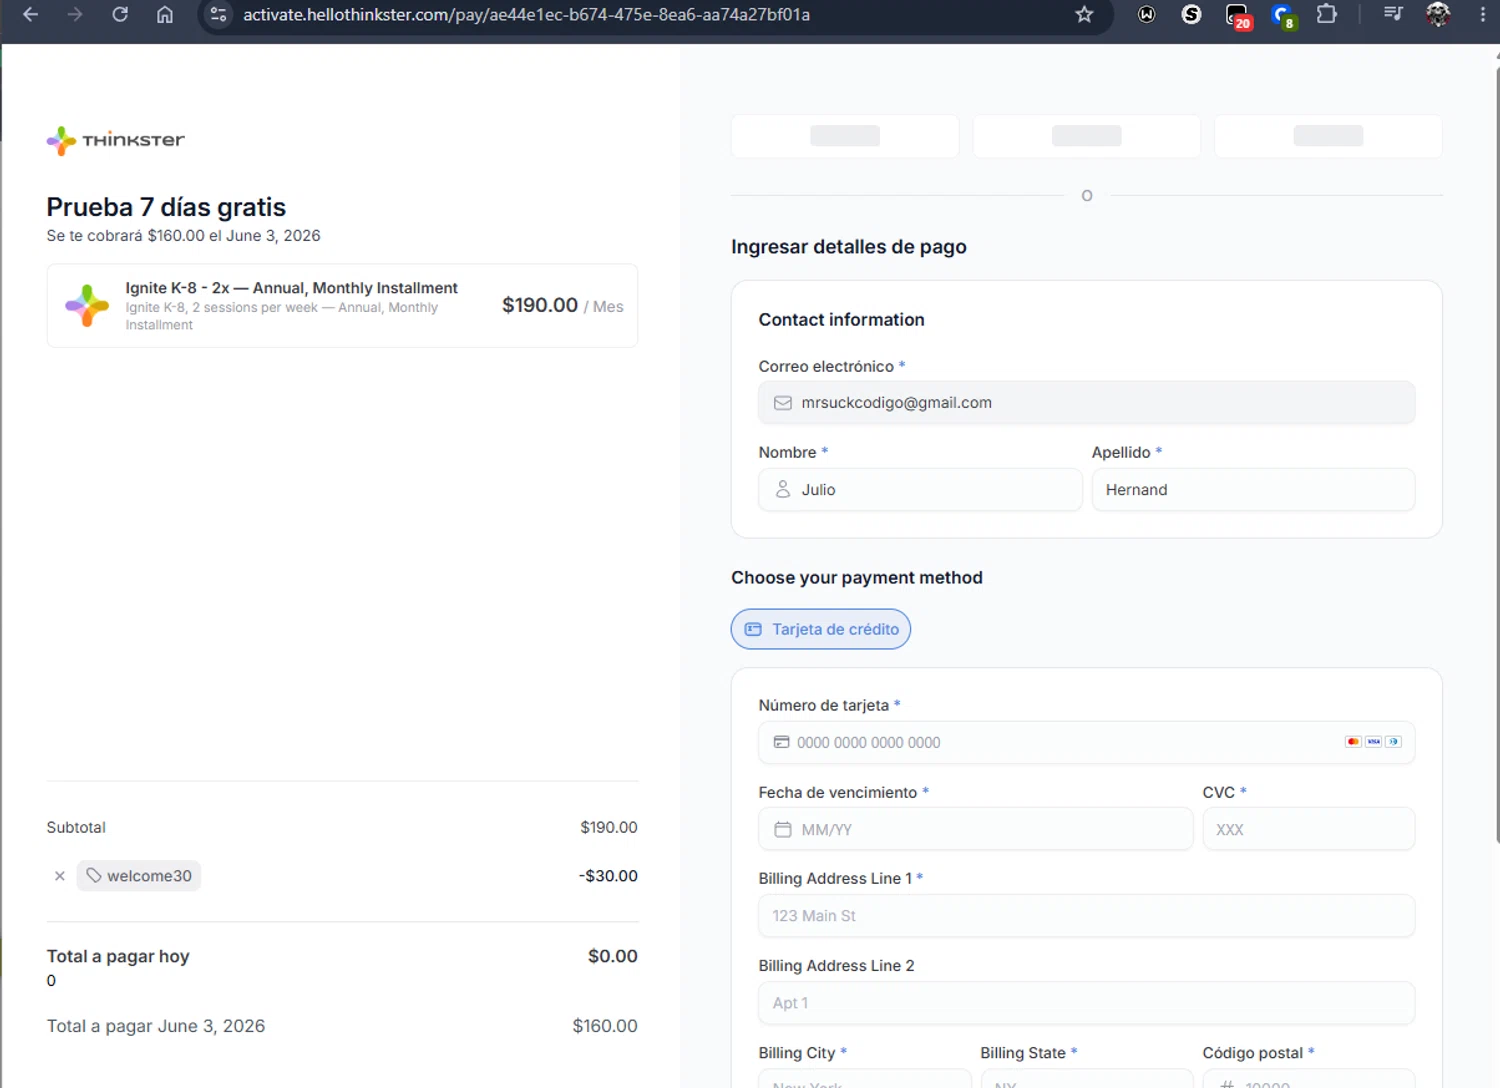Open the extension showing badge 20
The image size is (1500, 1088).
click(1238, 15)
